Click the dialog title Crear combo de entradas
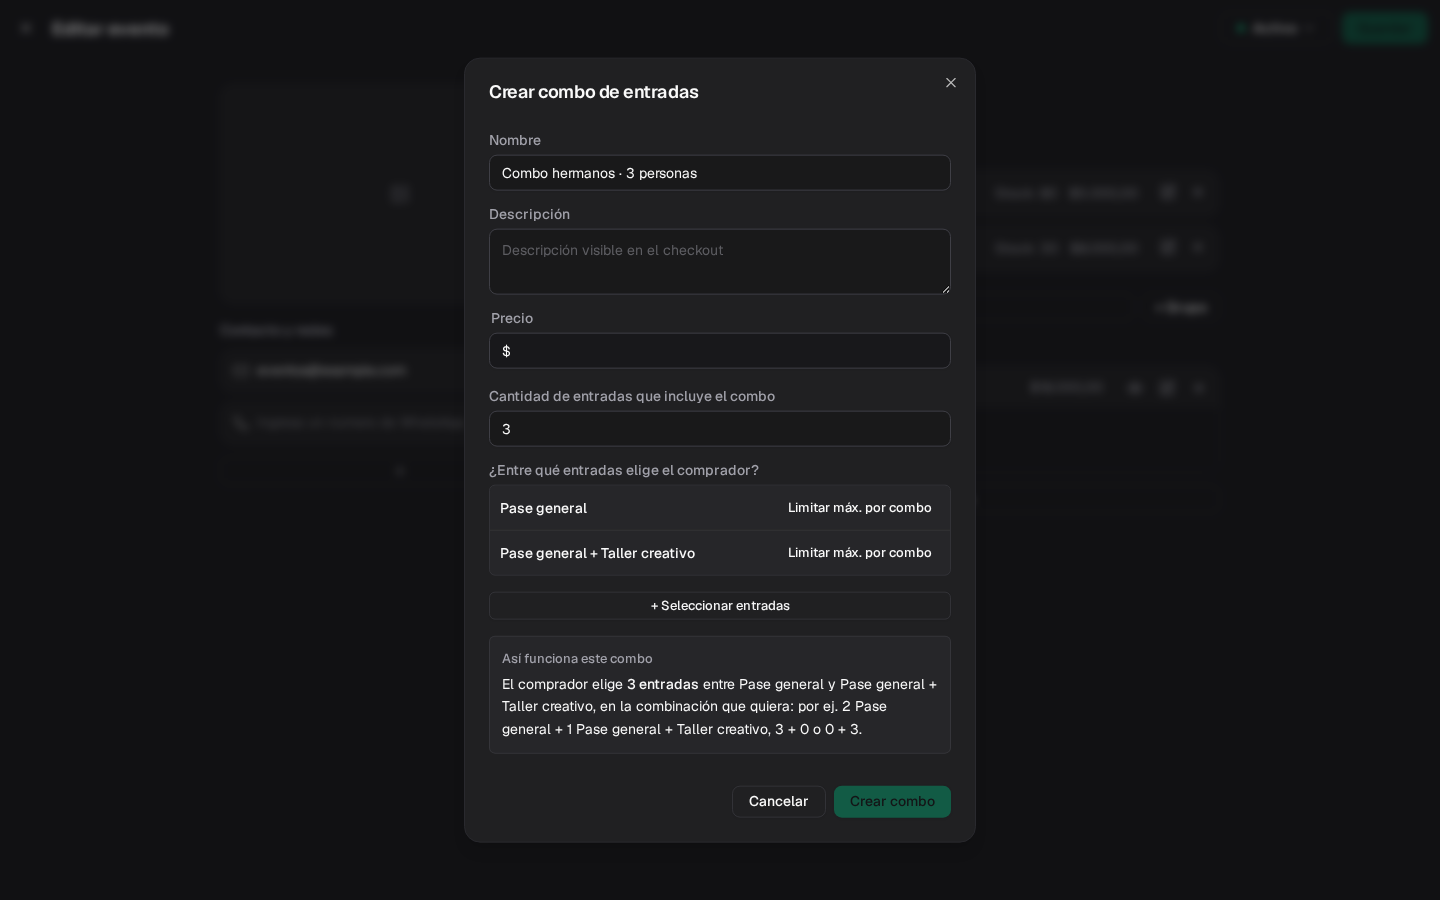This screenshot has width=1440, height=900. point(594,92)
